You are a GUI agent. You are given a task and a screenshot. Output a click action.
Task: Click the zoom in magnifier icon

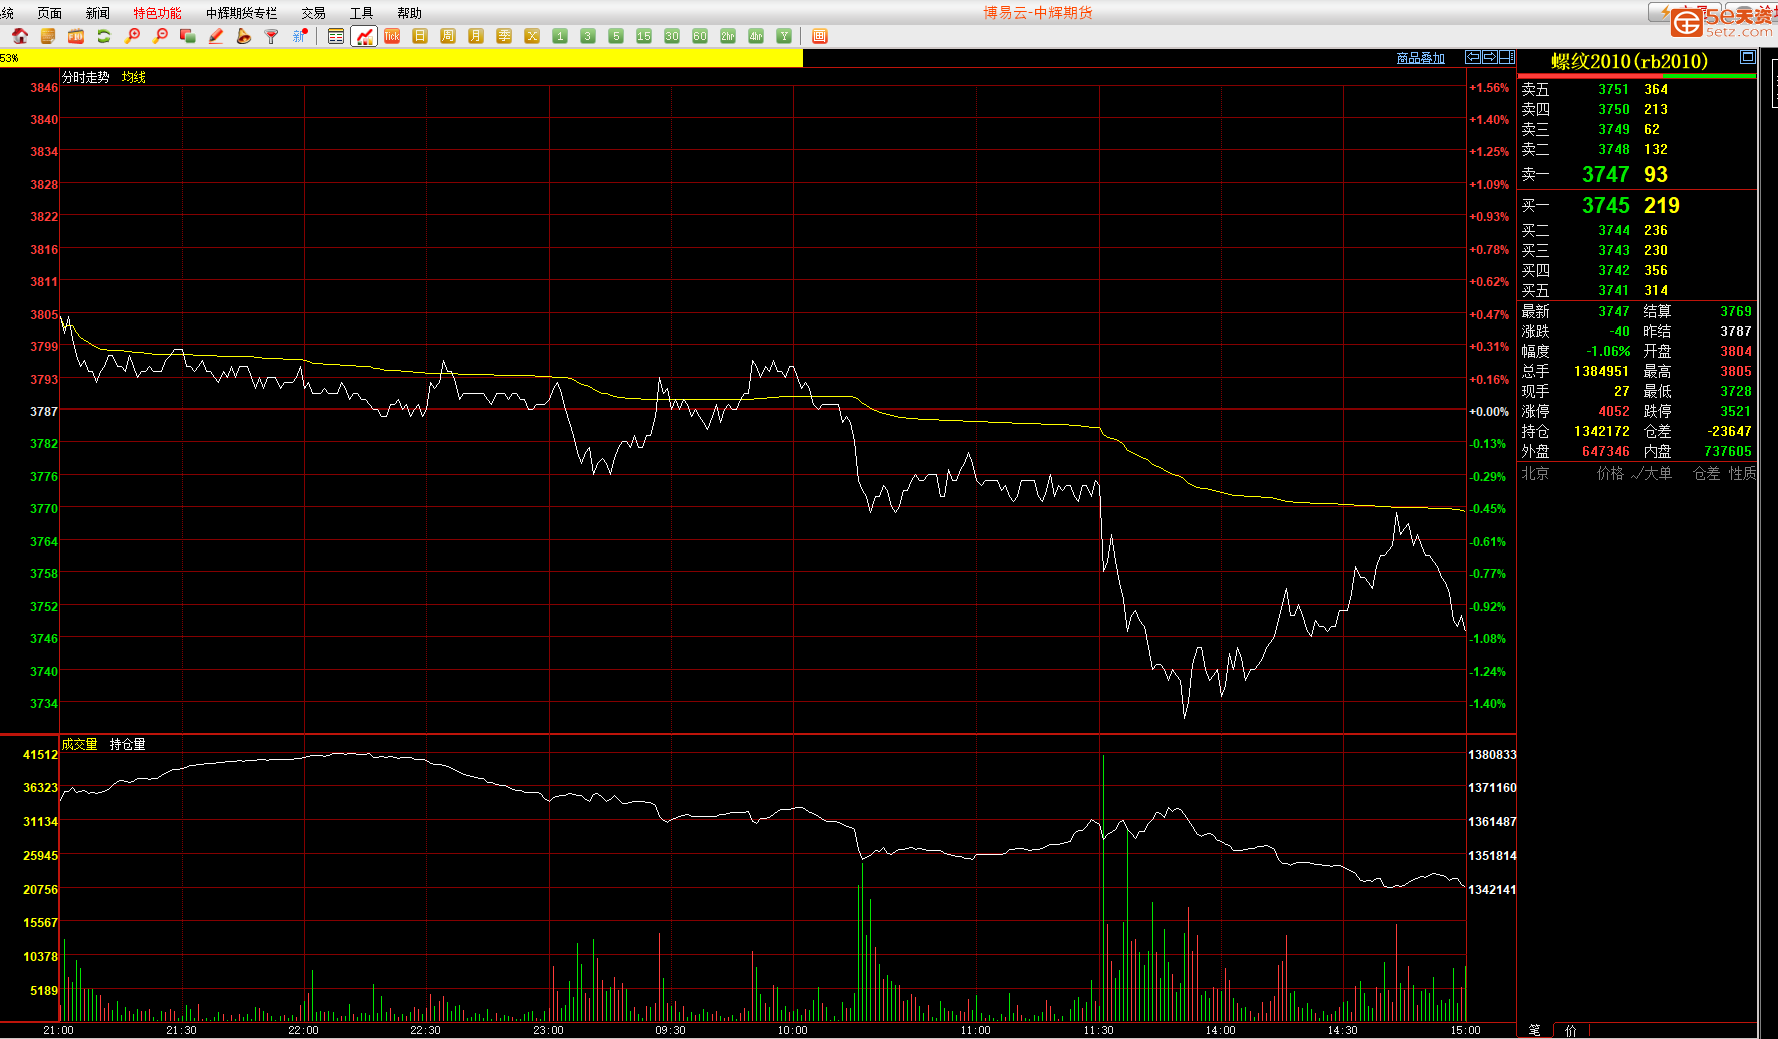[x=132, y=36]
